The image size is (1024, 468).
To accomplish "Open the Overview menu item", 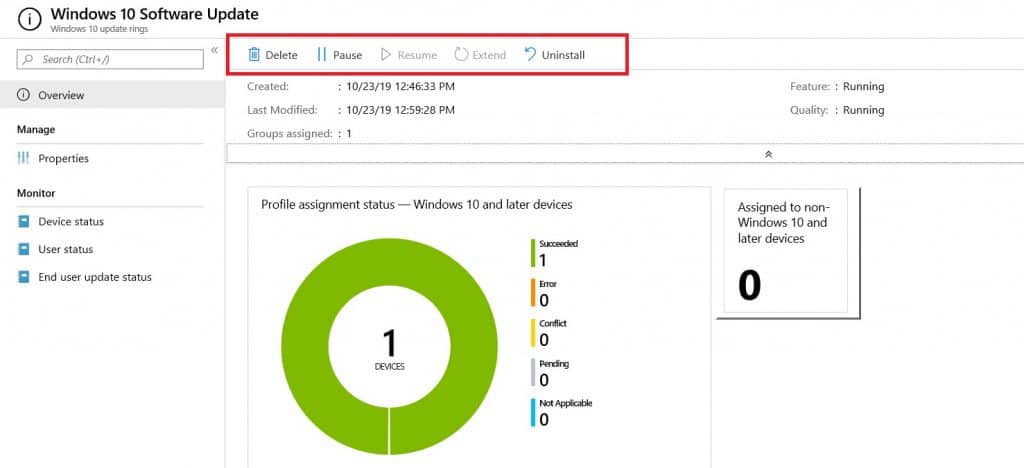I will point(112,95).
